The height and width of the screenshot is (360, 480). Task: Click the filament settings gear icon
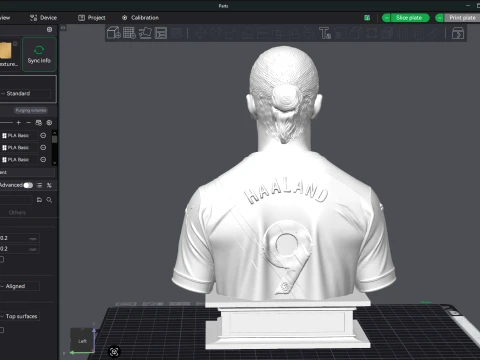49,123
